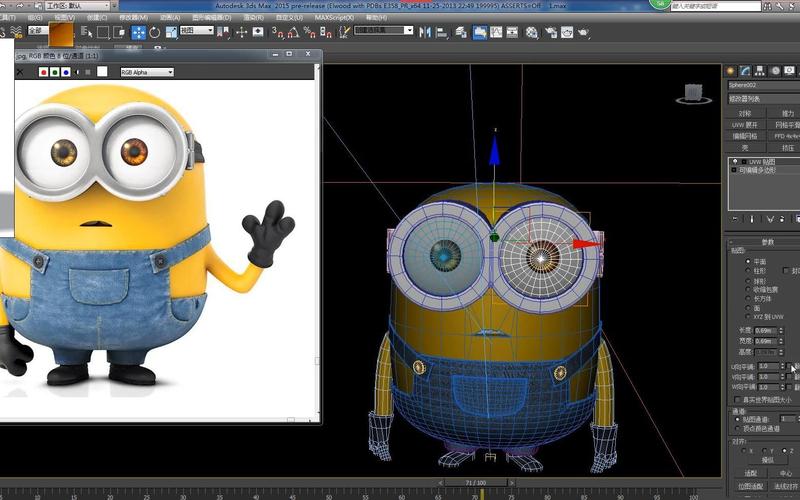The height and width of the screenshot is (500, 800).
Task: Select the 收缩包裹 (Shrink Wrap) radio button
Action: [x=748, y=289]
